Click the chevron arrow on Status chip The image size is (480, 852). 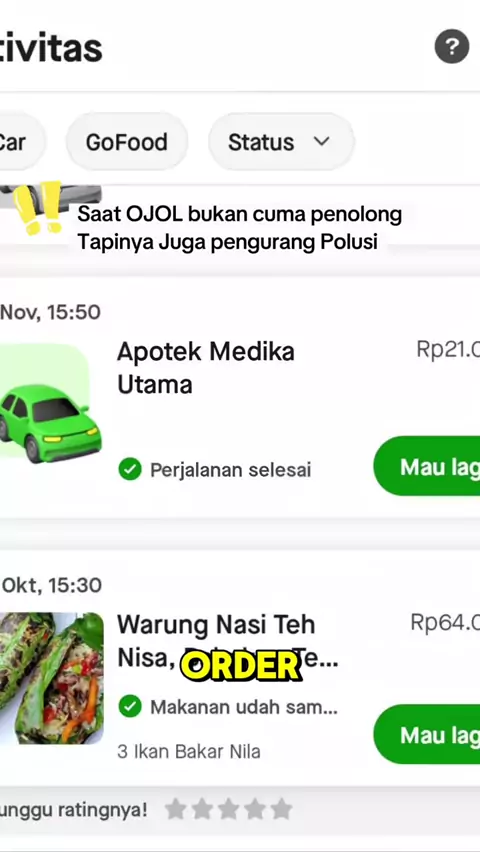pos(322,142)
